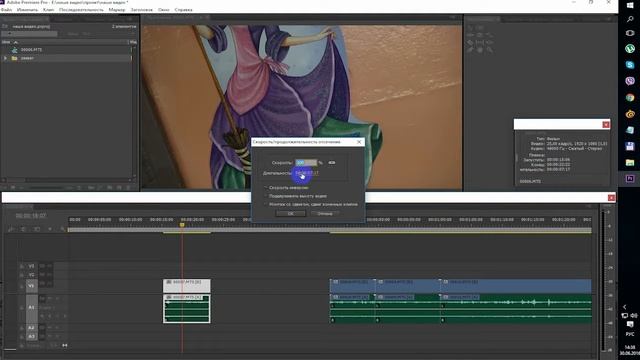Select the Slip tool

(480, 42)
